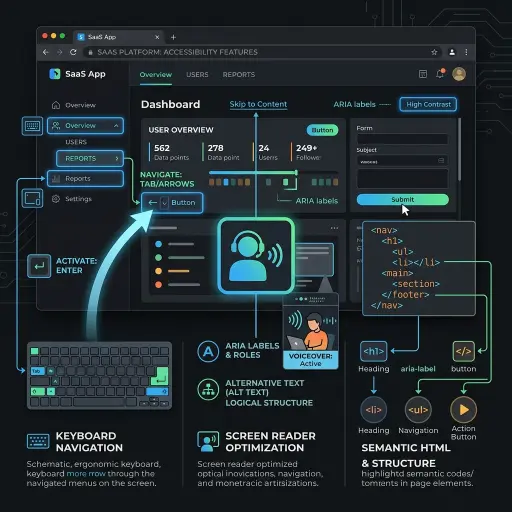Open a new browser tab with plus
512x512 pixels.
click(x=173, y=37)
